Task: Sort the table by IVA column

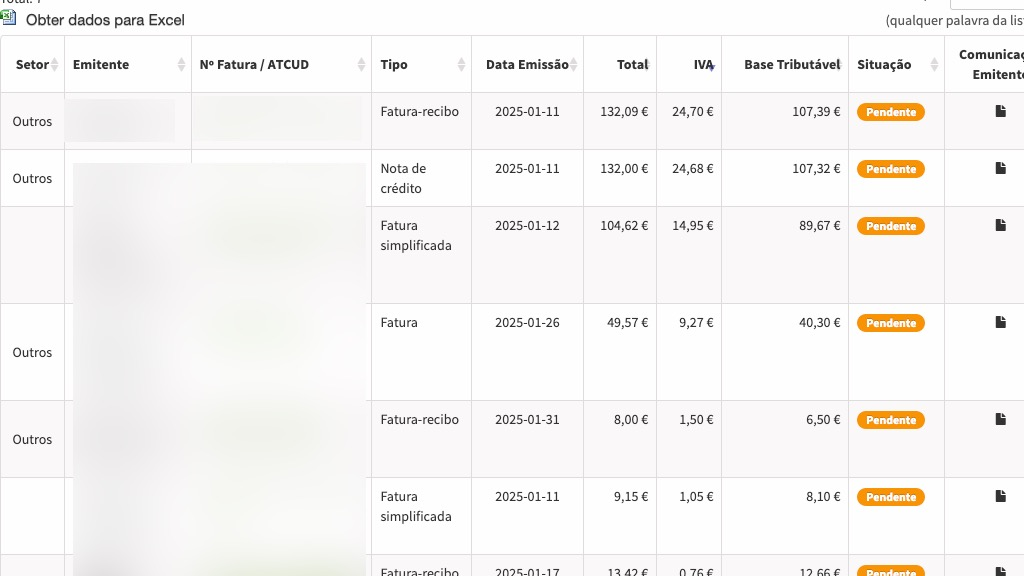Action: (x=703, y=65)
